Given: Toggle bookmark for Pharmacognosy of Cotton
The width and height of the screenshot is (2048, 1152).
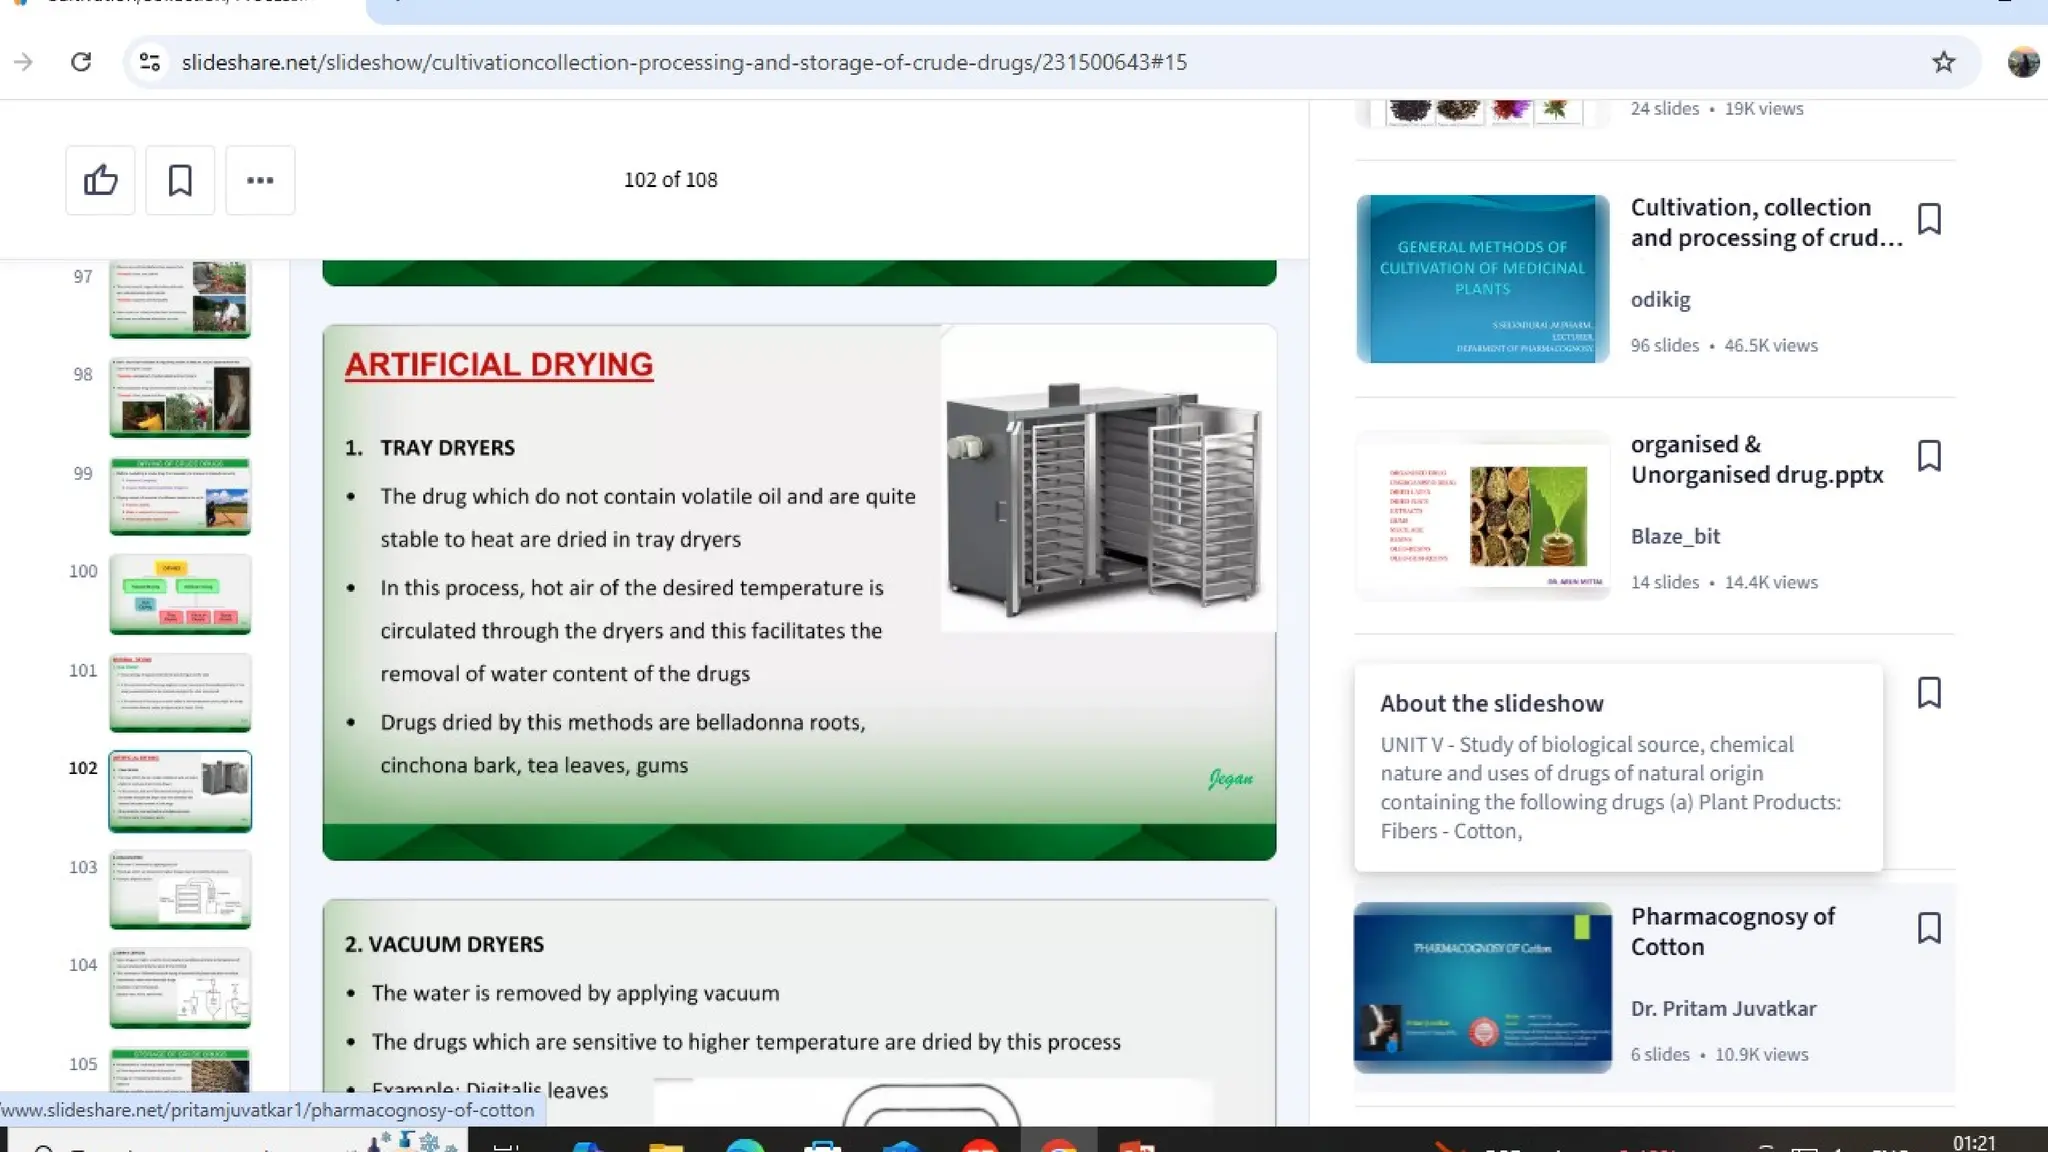Looking at the screenshot, I should tap(1929, 928).
